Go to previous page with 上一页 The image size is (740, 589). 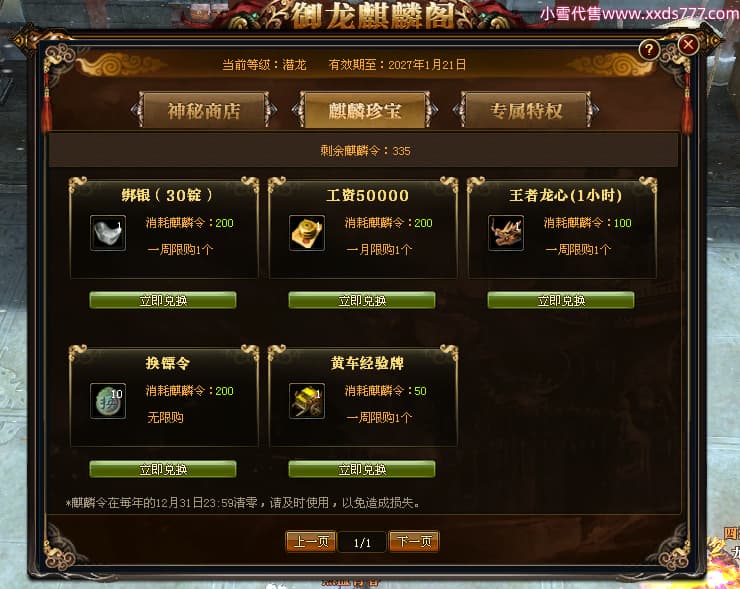pyautogui.click(x=311, y=541)
